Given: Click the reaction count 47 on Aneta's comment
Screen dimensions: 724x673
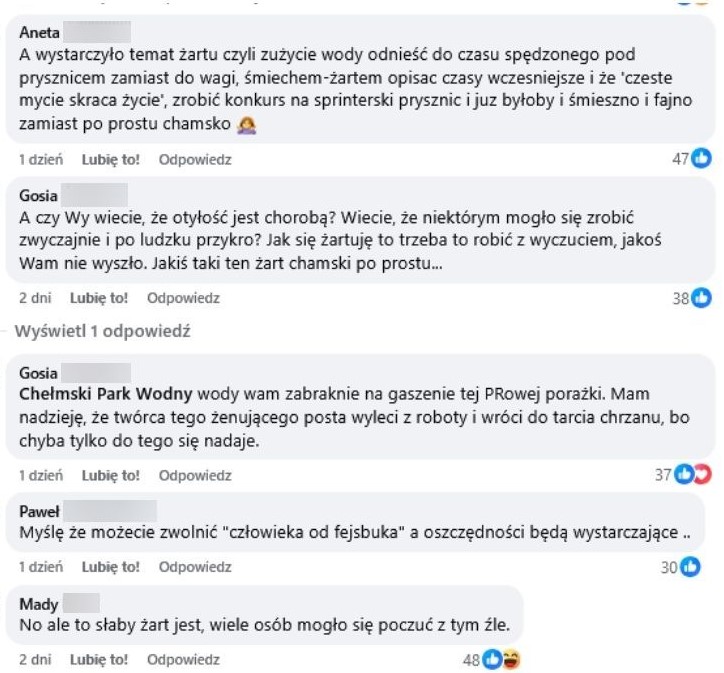Looking at the screenshot, I should click(x=681, y=158).
